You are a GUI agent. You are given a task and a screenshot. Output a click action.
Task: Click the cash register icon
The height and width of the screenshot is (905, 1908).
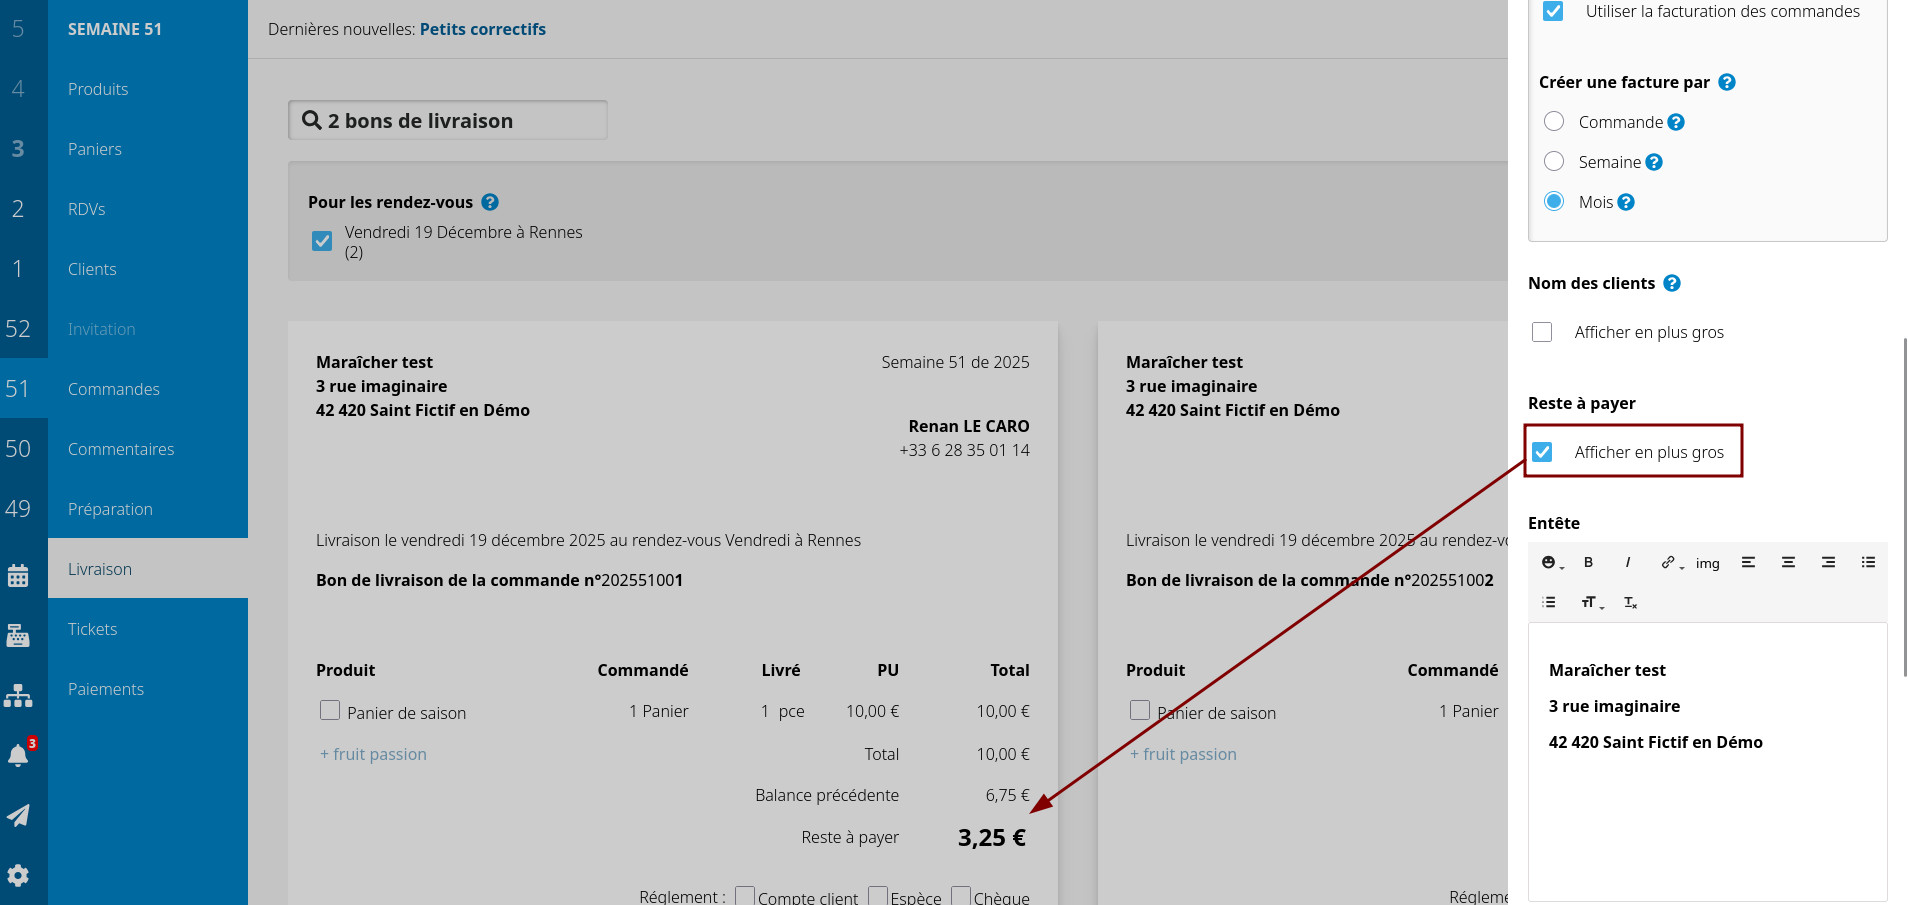click(x=18, y=636)
